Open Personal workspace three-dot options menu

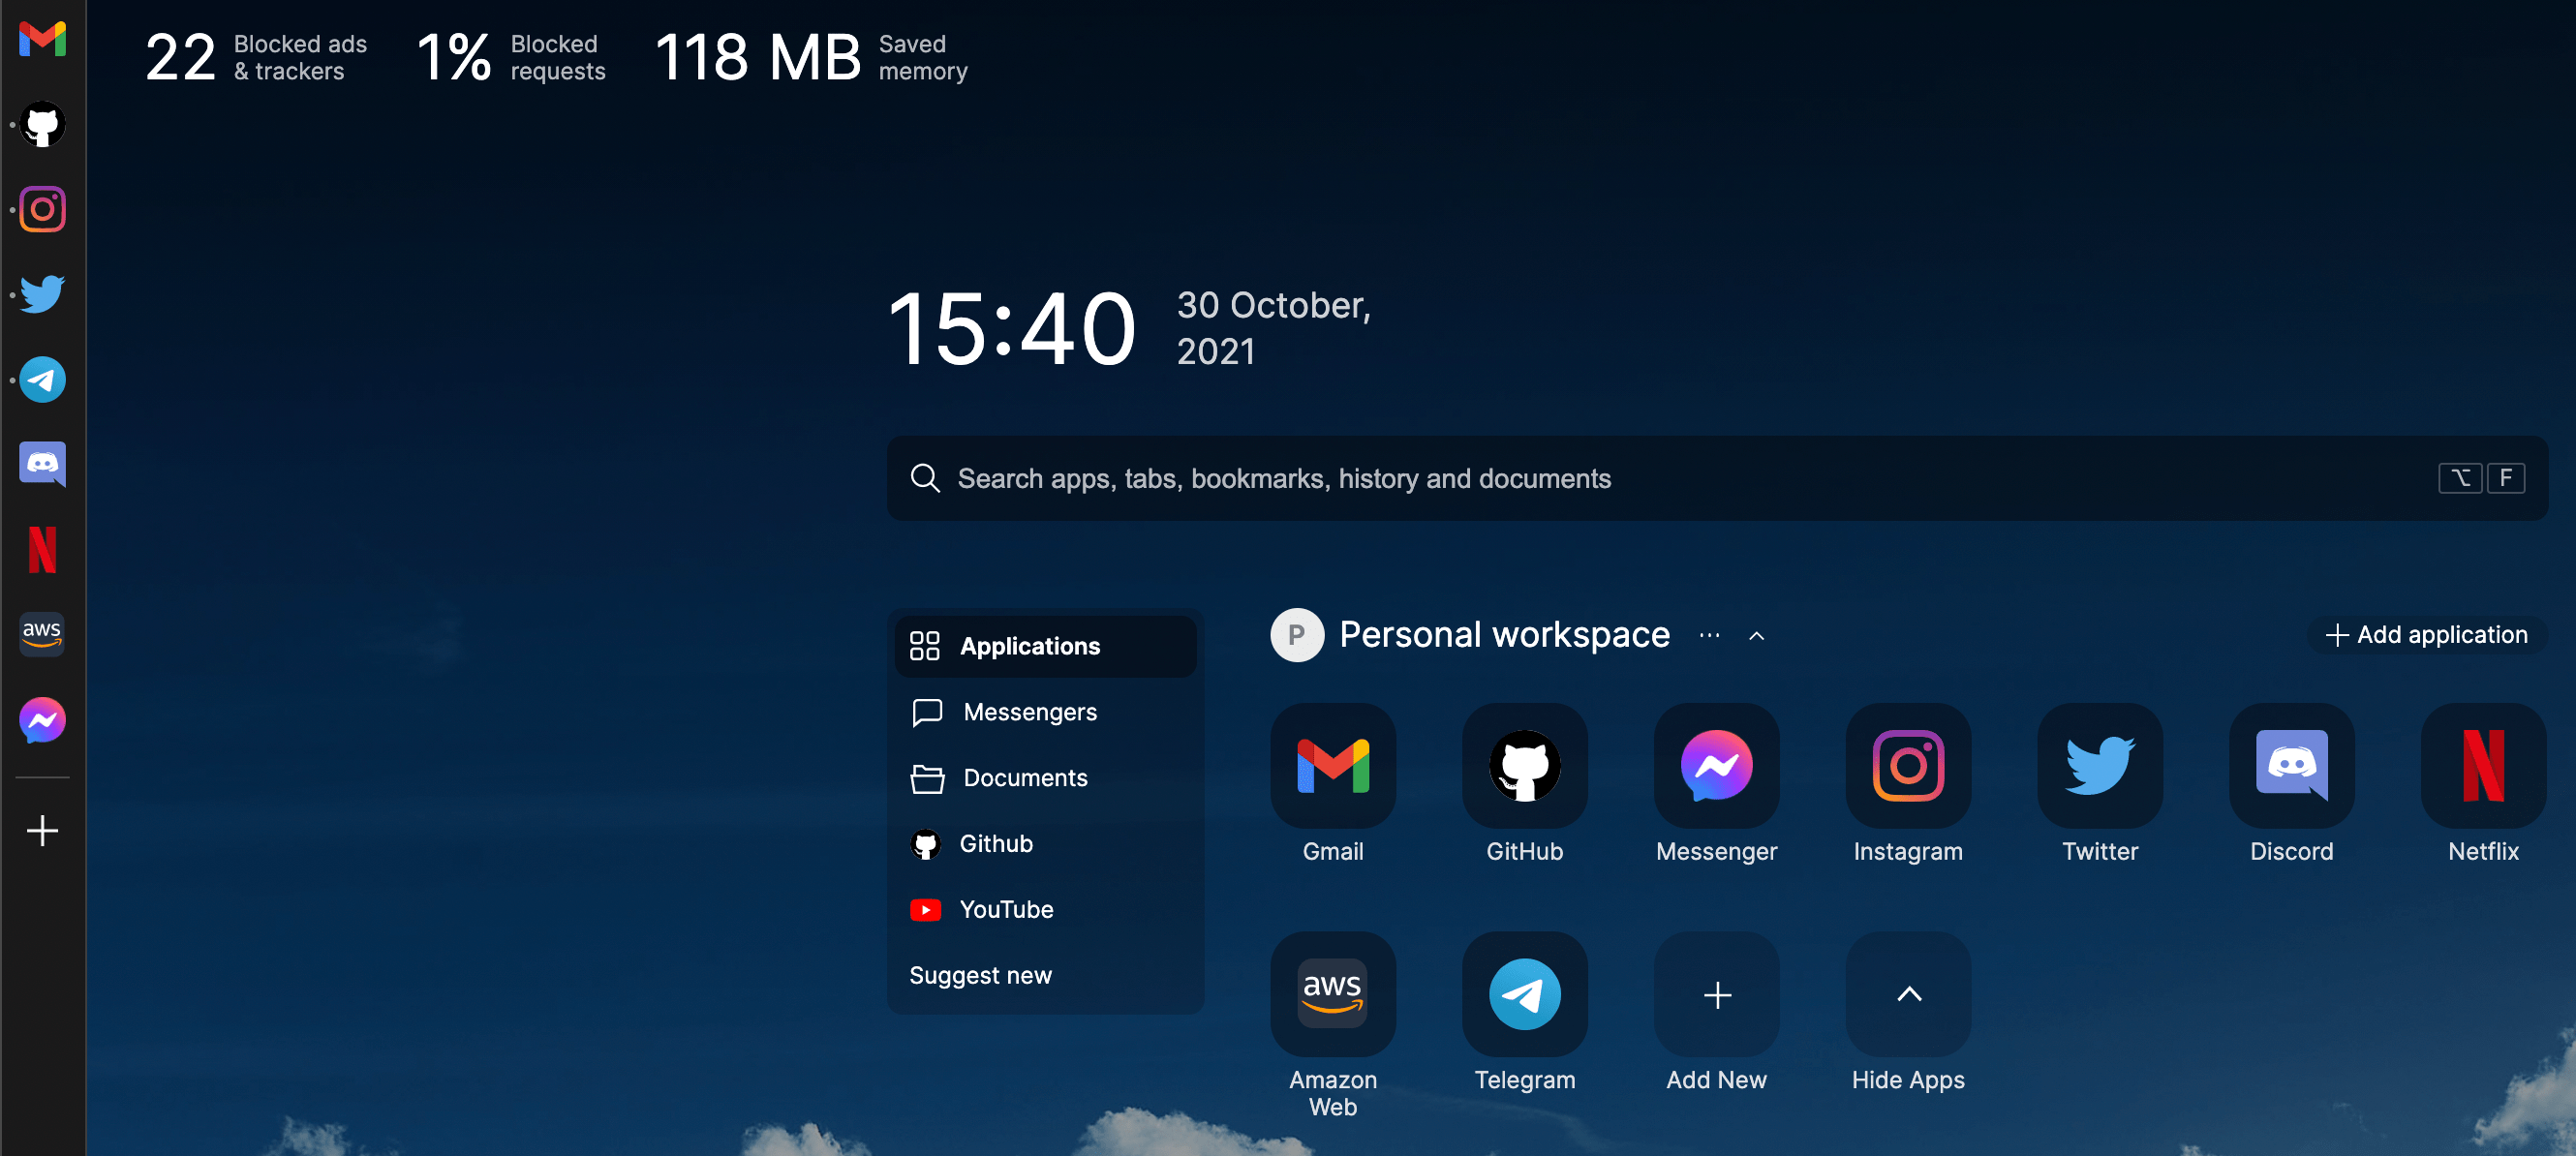point(1709,635)
